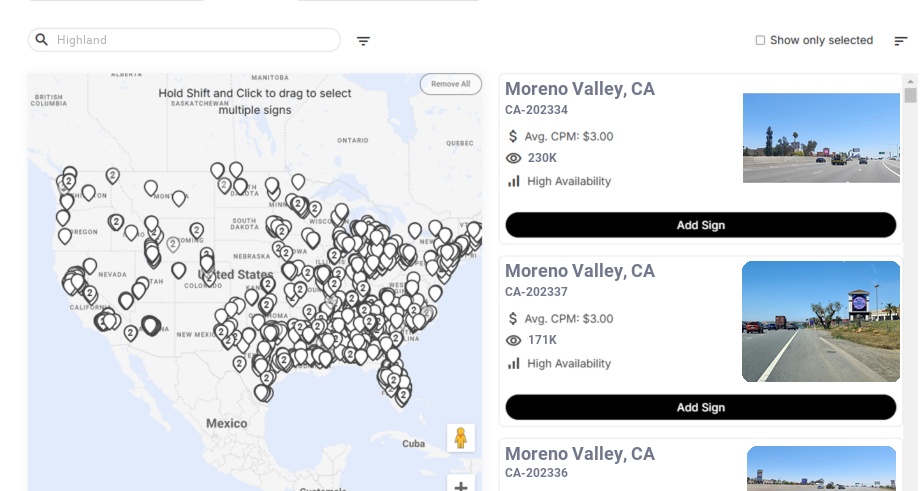Click the eye impressions icon for 230K
This screenshot has width=920, height=491.
tap(514, 158)
